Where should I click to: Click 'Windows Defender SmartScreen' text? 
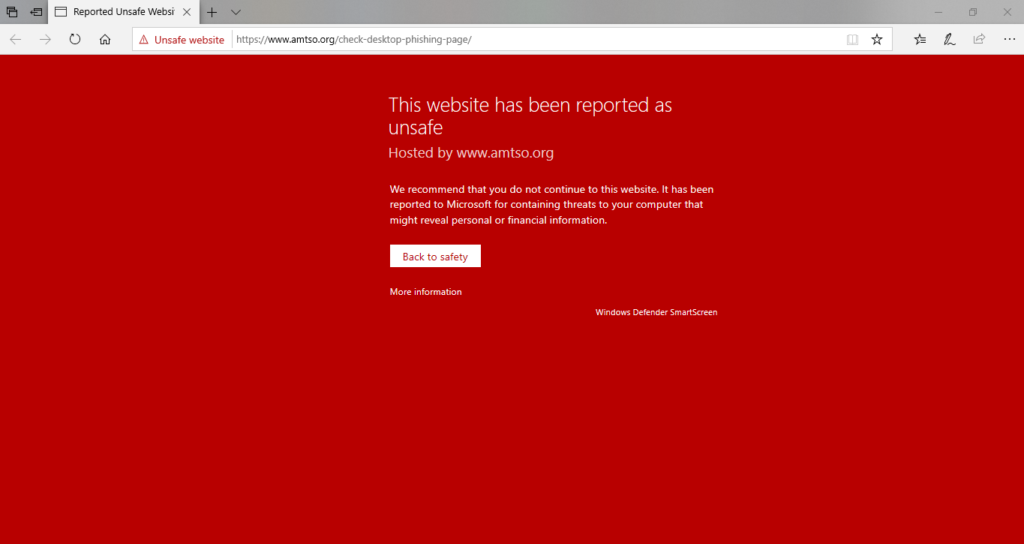pyautogui.click(x=656, y=312)
